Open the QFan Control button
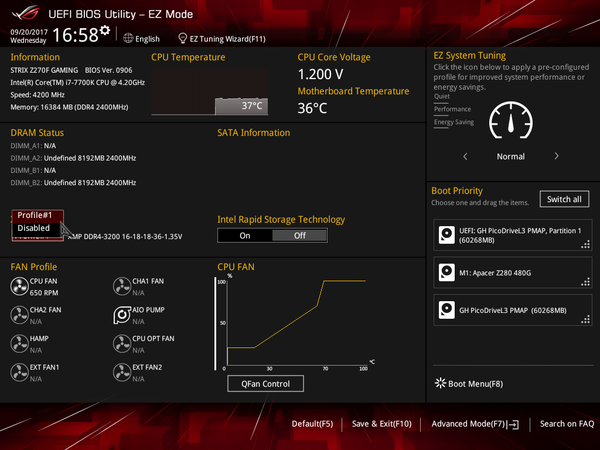Screen dimensions: 600x450 click(x=266, y=383)
